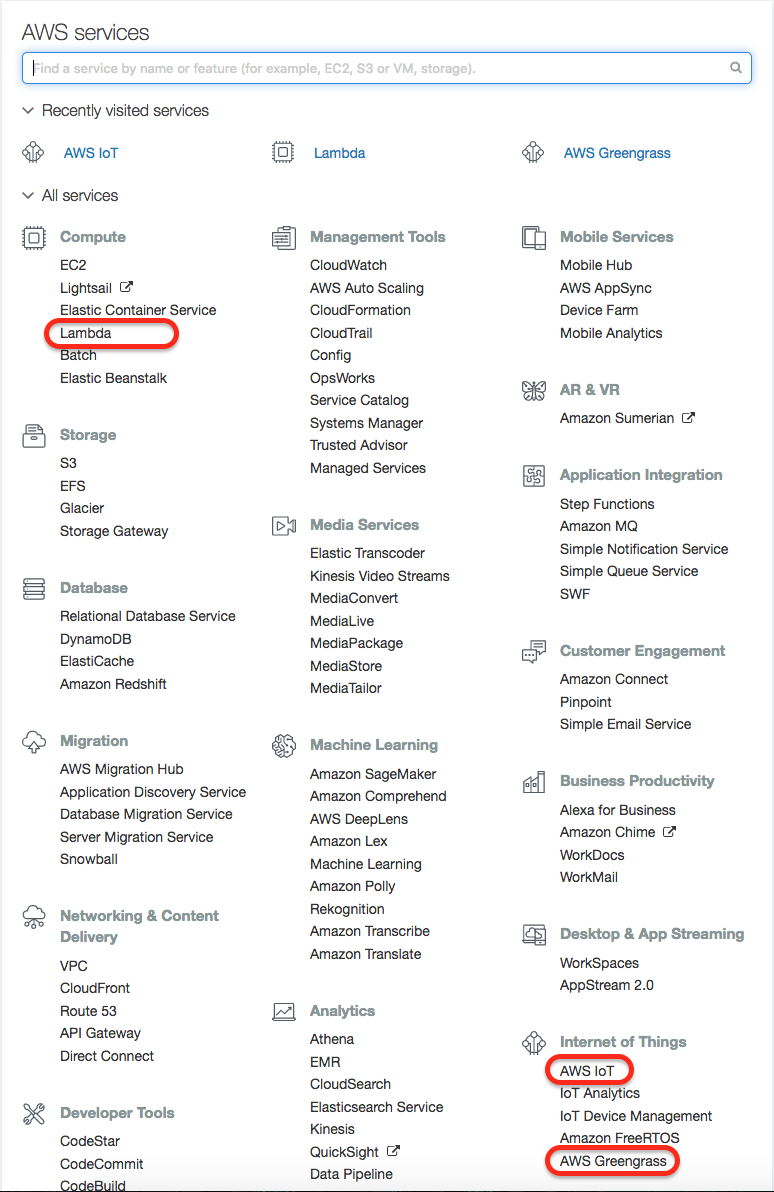
Task: Click the Media Services video icon
Action: pyautogui.click(x=284, y=526)
